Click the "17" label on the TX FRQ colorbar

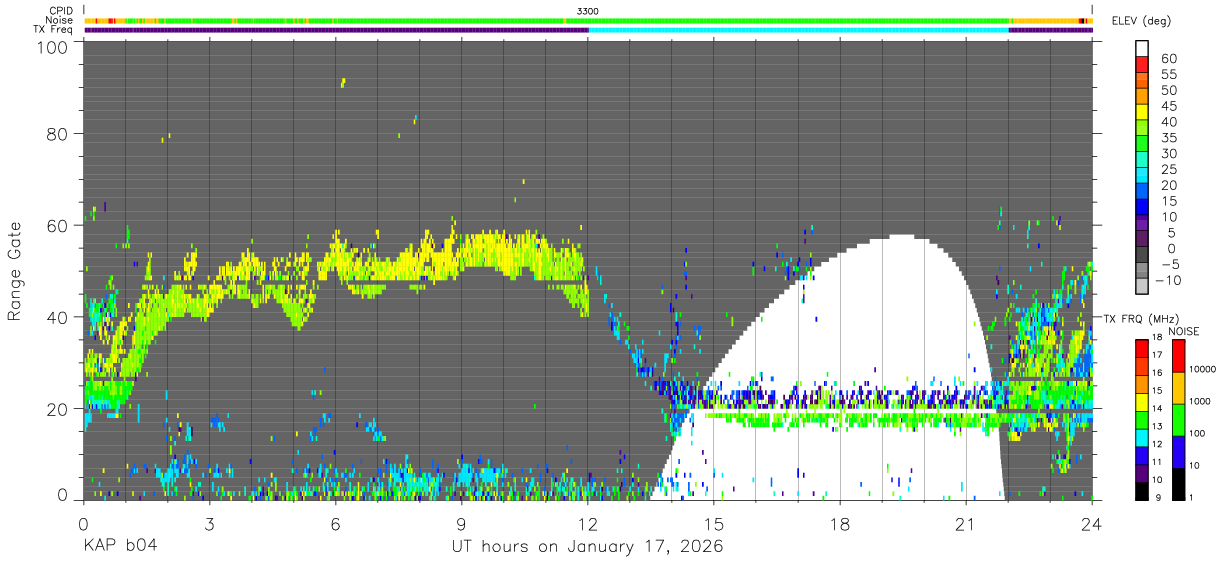[1156, 355]
